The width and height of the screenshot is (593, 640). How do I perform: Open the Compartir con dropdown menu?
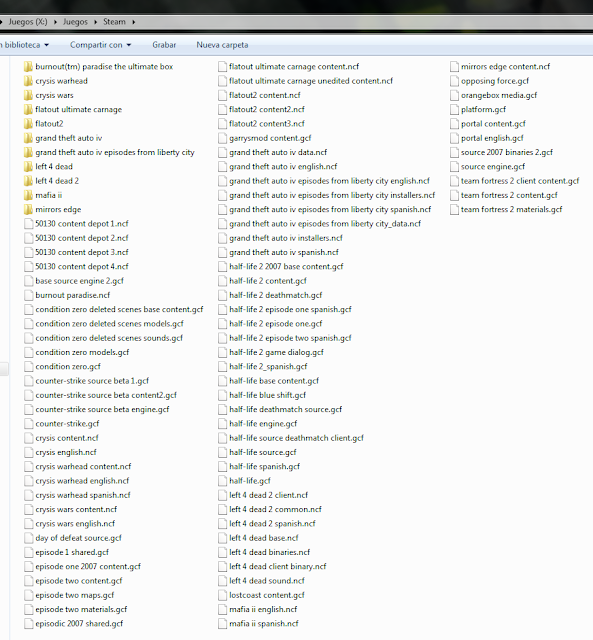100,45
